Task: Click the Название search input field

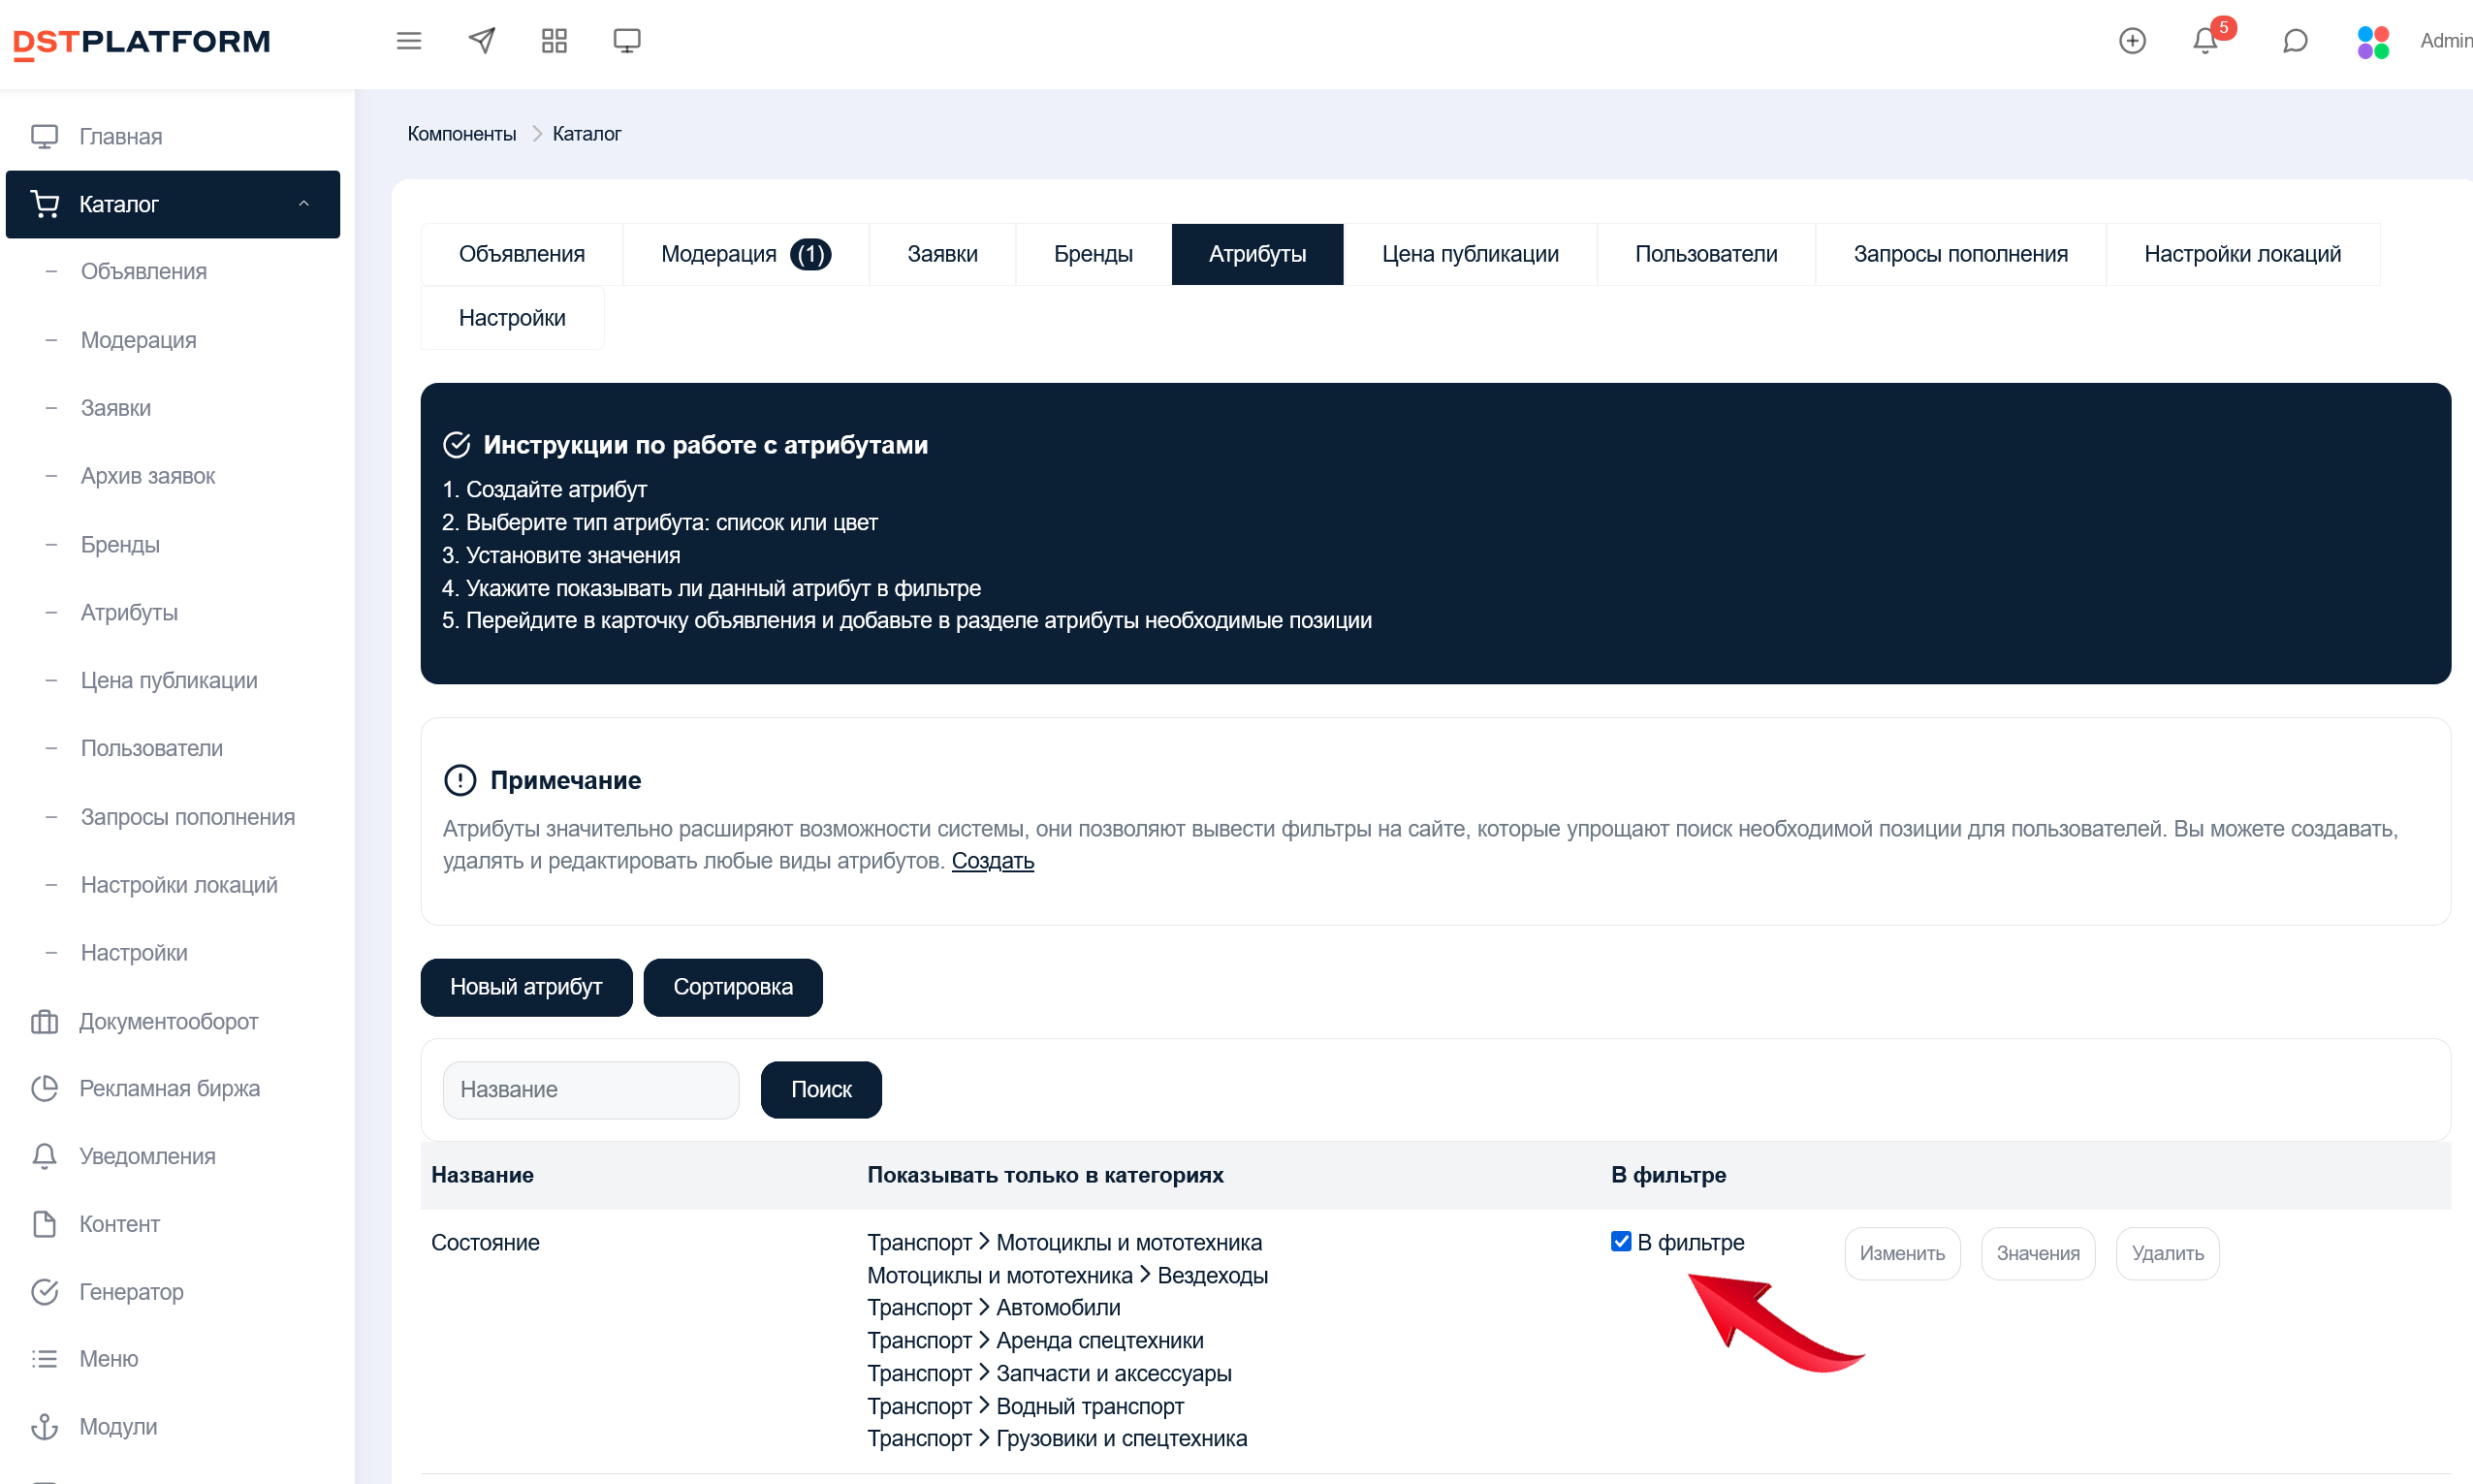Action: (590, 1089)
